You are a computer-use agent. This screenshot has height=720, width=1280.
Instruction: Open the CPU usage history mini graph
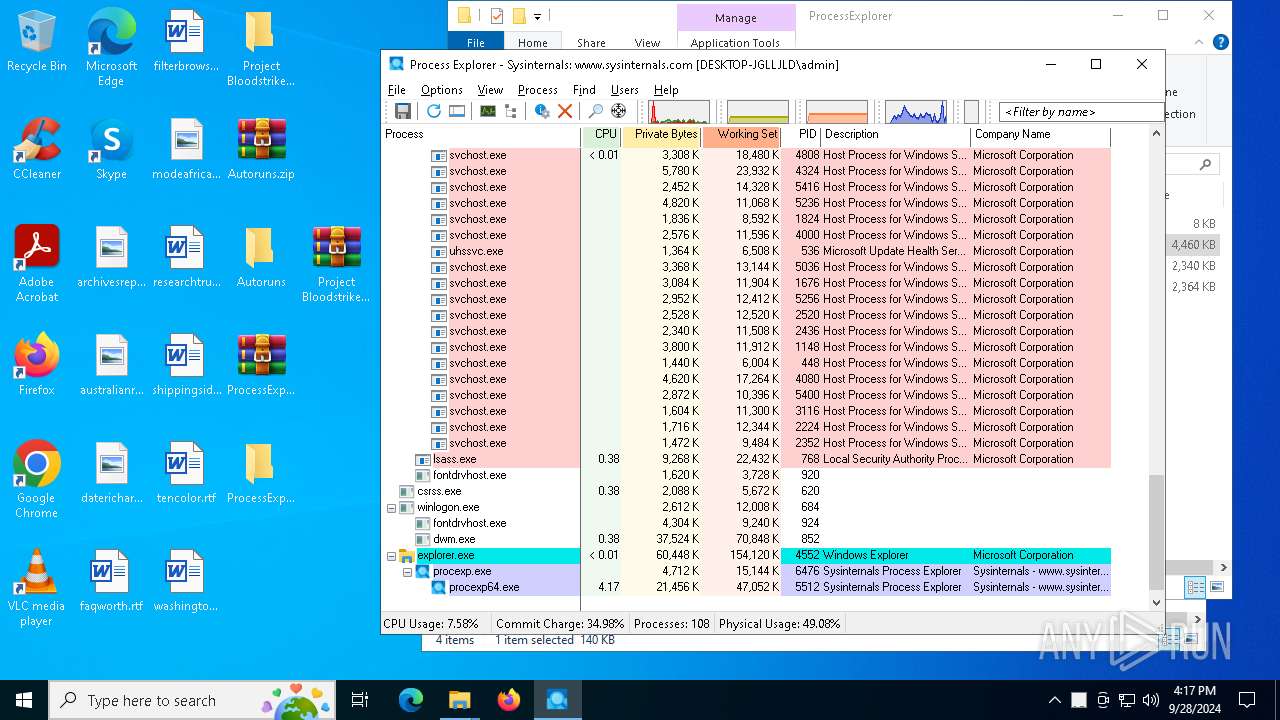click(679, 111)
